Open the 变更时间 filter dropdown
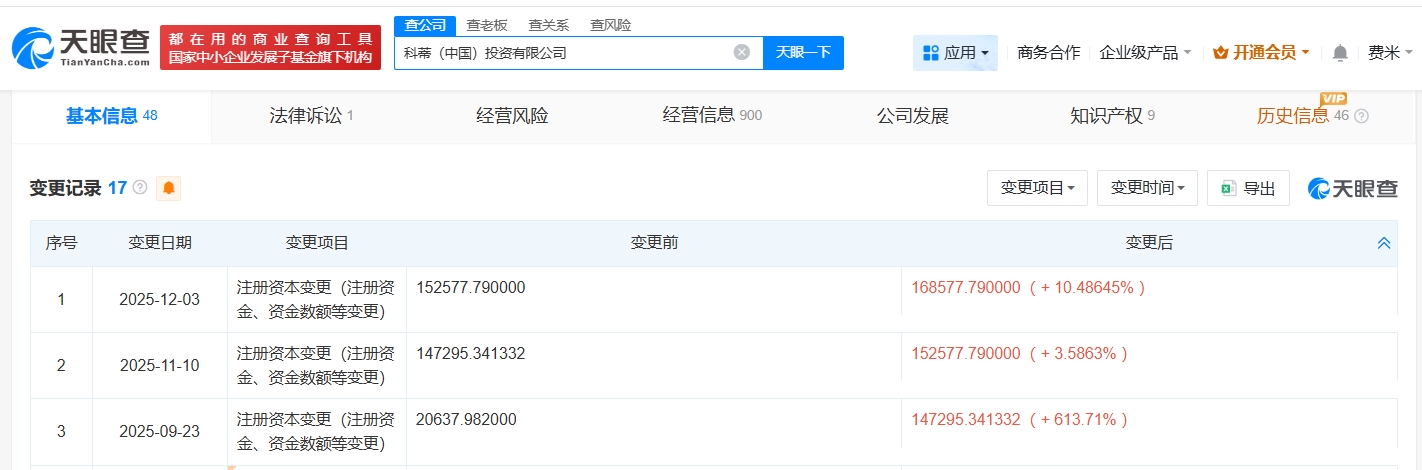The height and width of the screenshot is (470, 1422). (x=1147, y=188)
